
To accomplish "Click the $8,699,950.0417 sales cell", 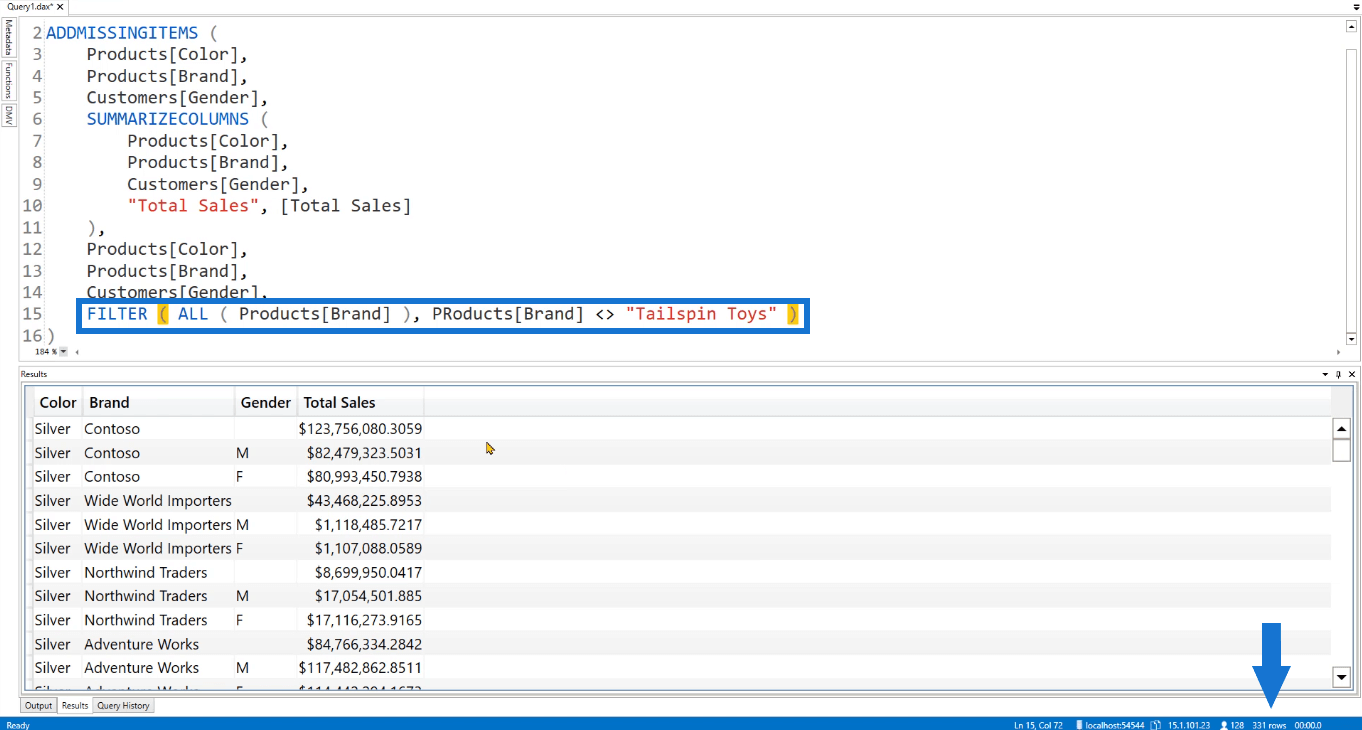I will pos(360,573).
